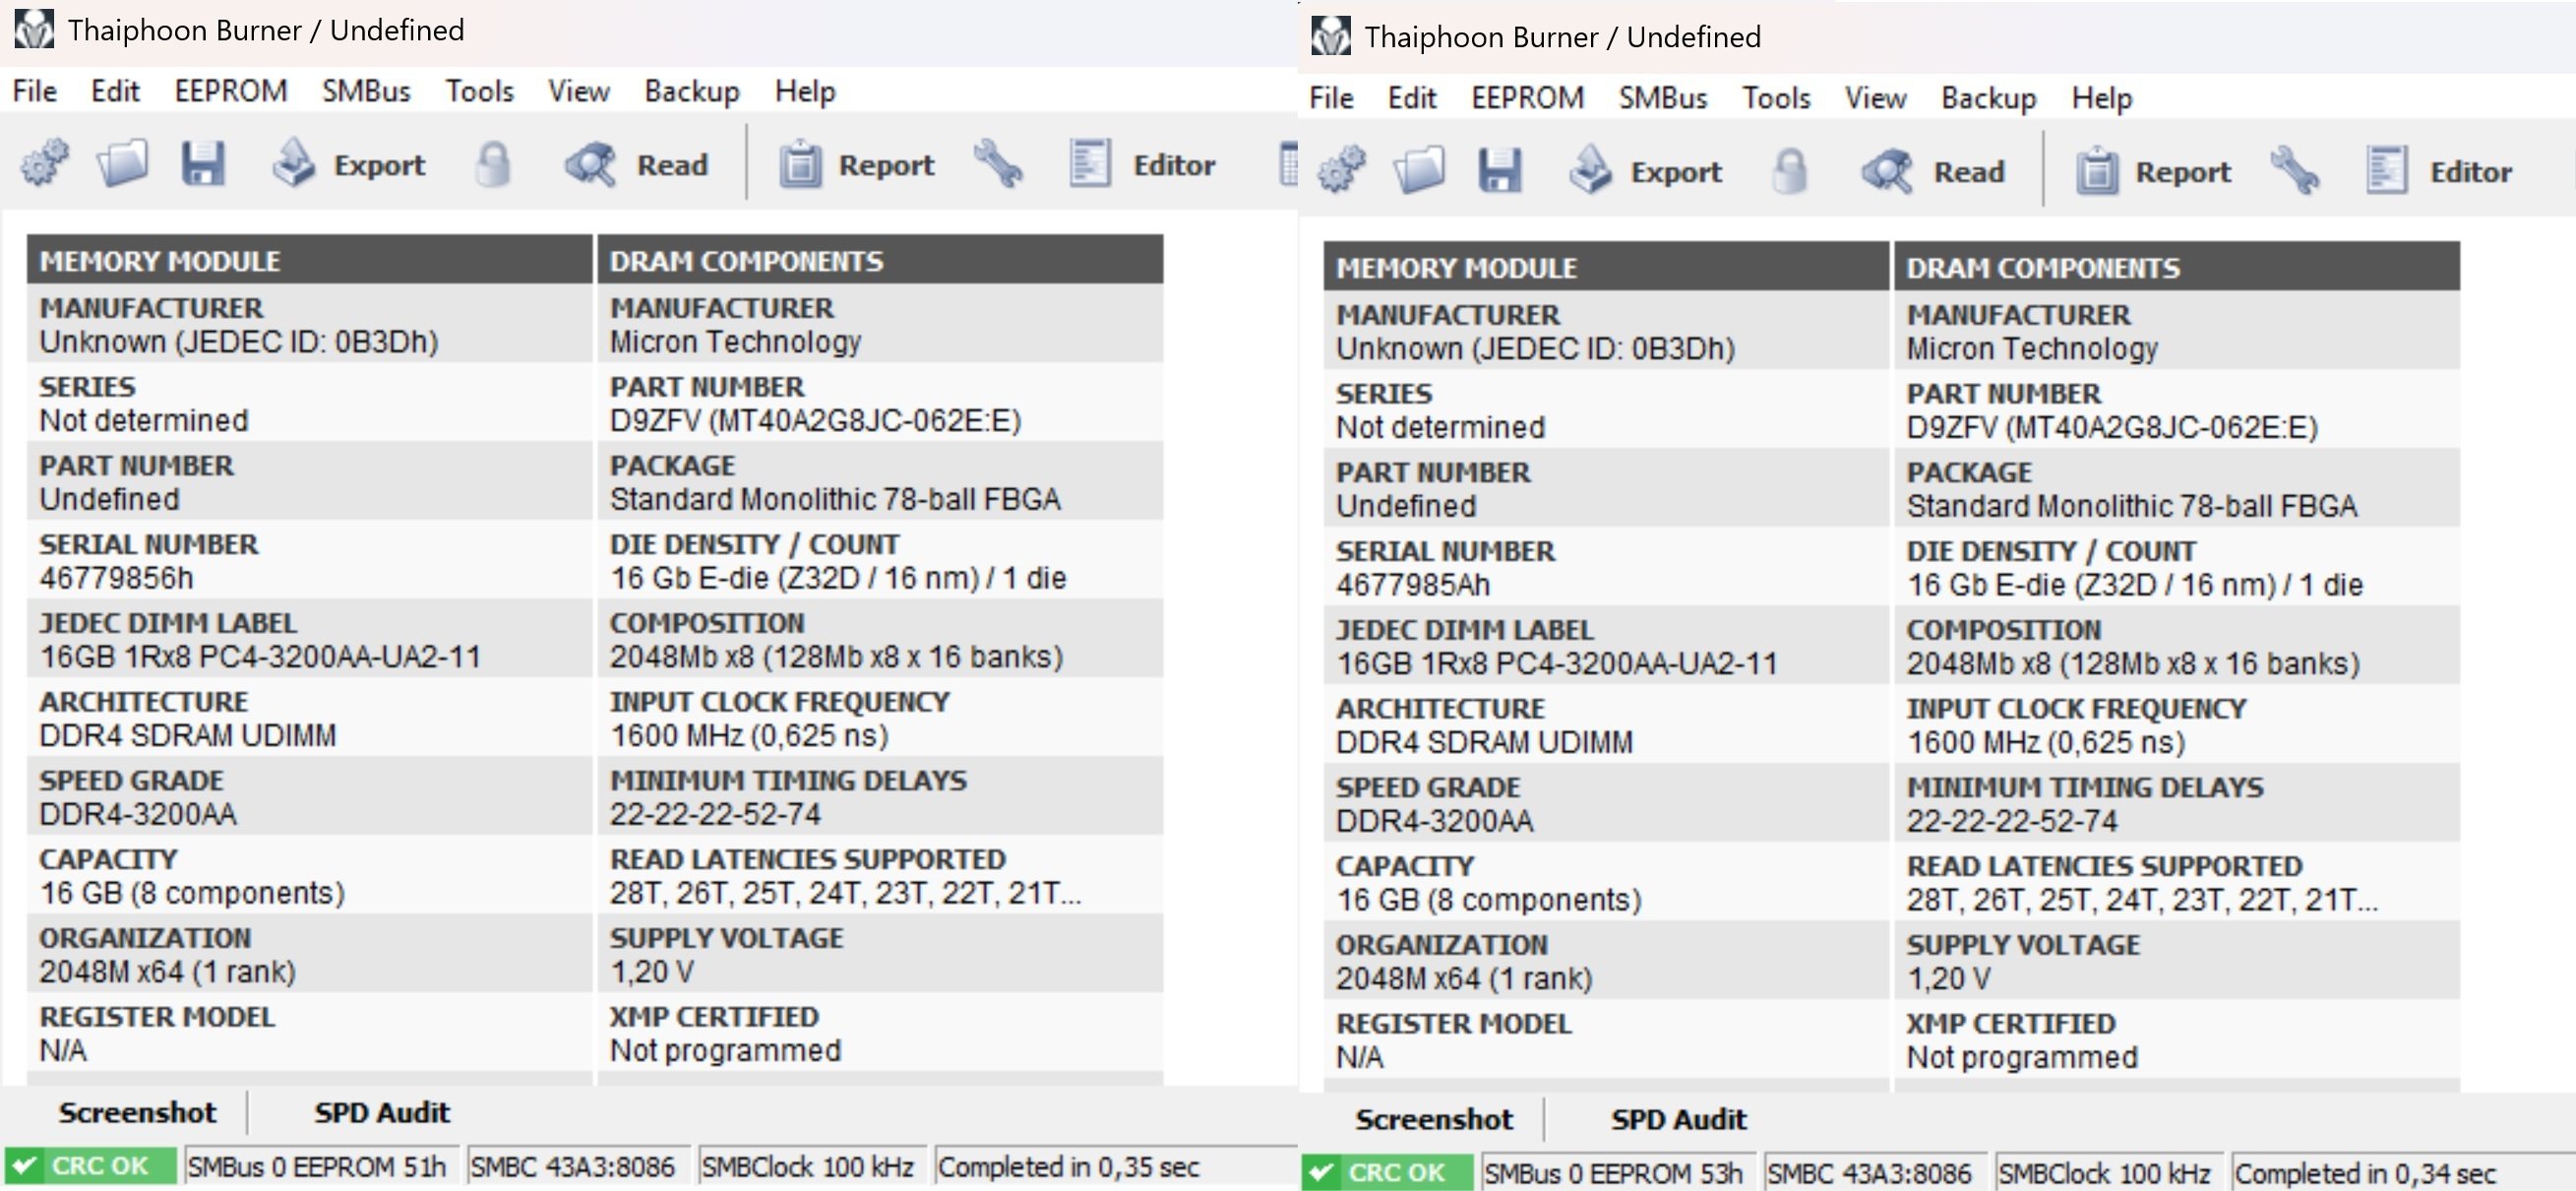Click the gear settings icon in left window
Image resolution: width=2576 pixels, height=1191 pixels.
[45, 163]
